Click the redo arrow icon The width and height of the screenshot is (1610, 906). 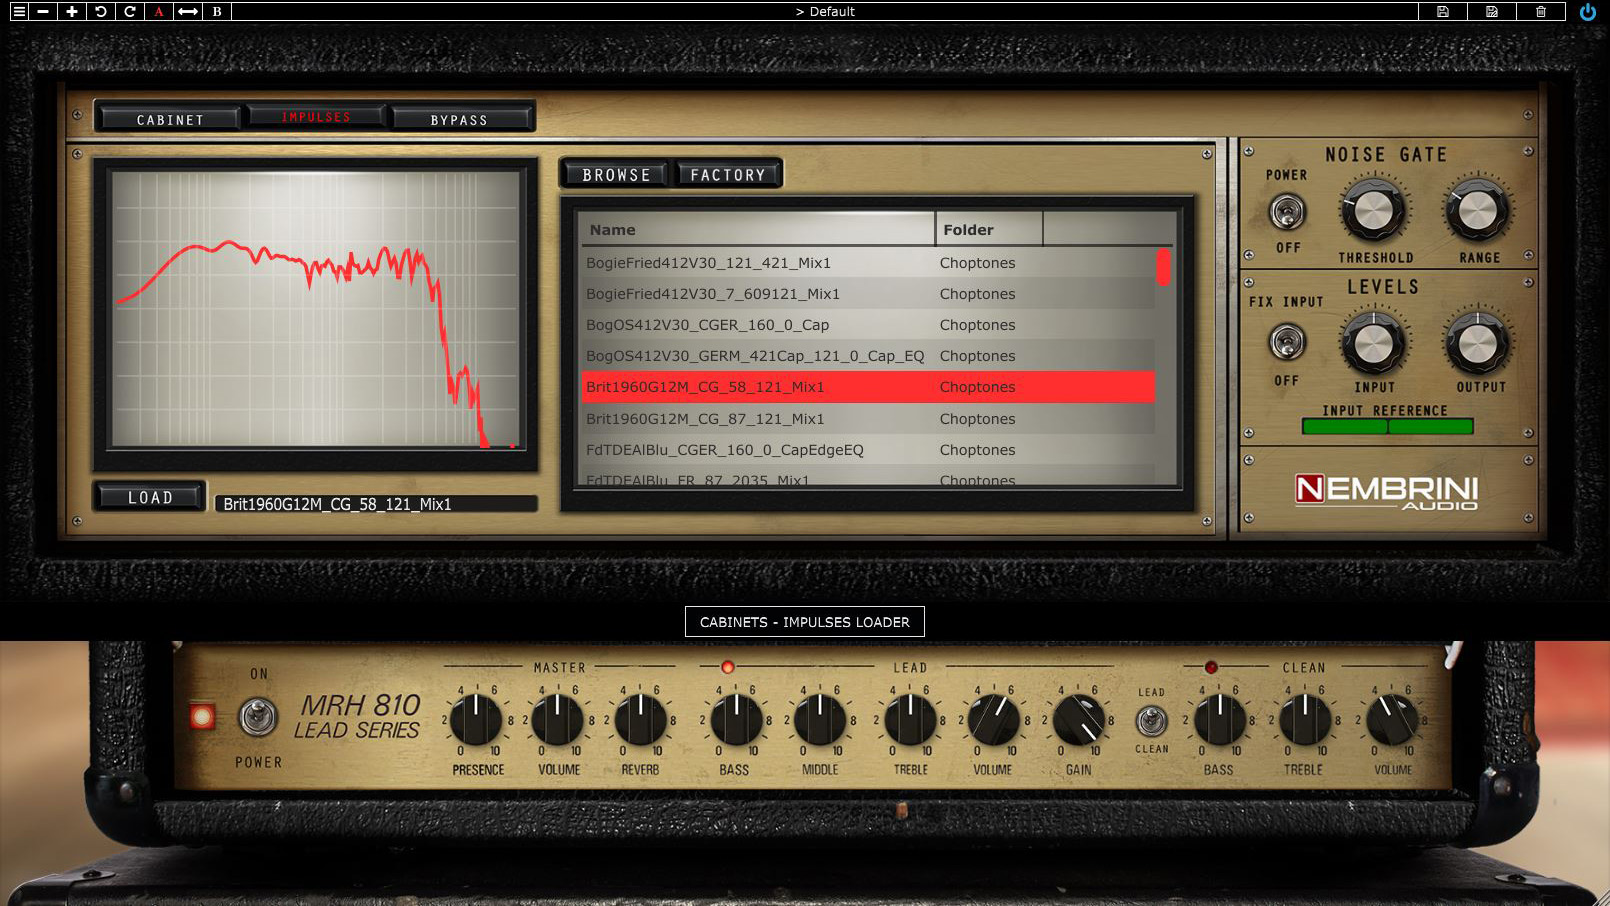pos(127,11)
